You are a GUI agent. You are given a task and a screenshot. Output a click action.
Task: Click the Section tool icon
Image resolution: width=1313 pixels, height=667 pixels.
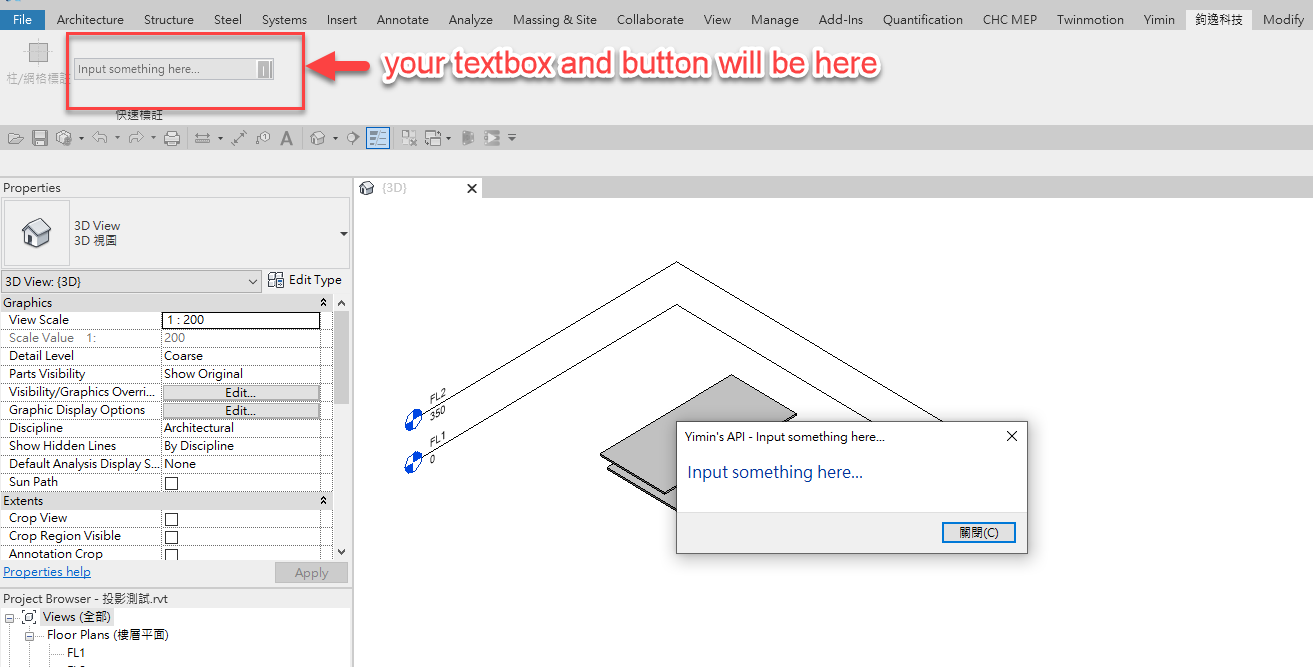click(353, 138)
